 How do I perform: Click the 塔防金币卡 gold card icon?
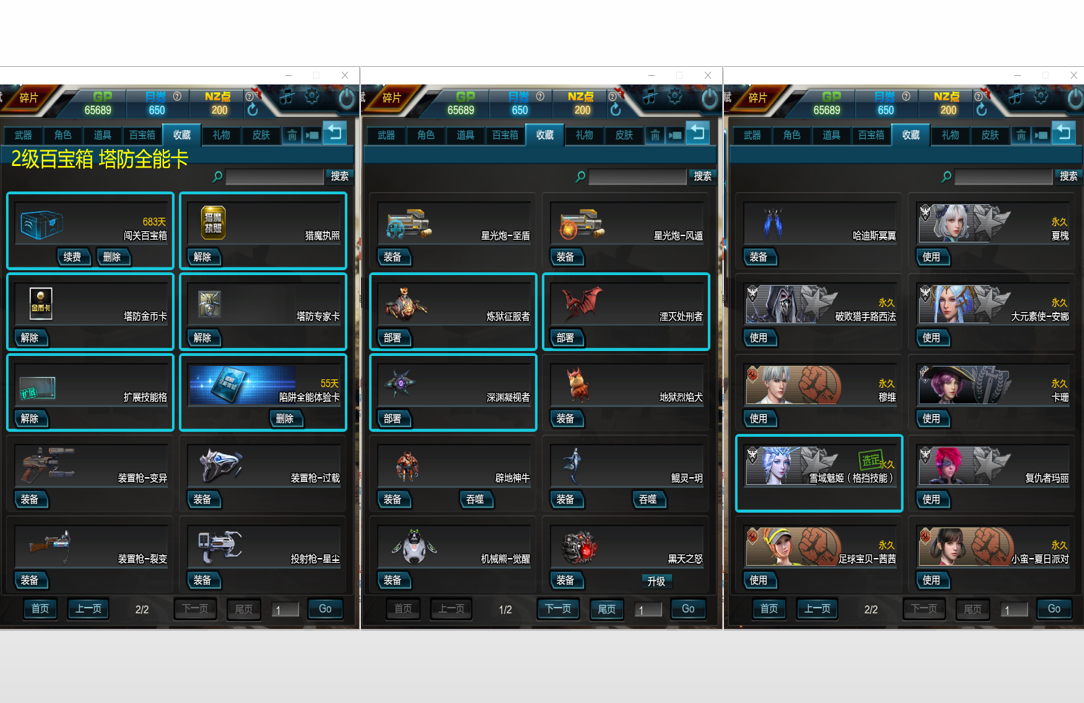41,303
